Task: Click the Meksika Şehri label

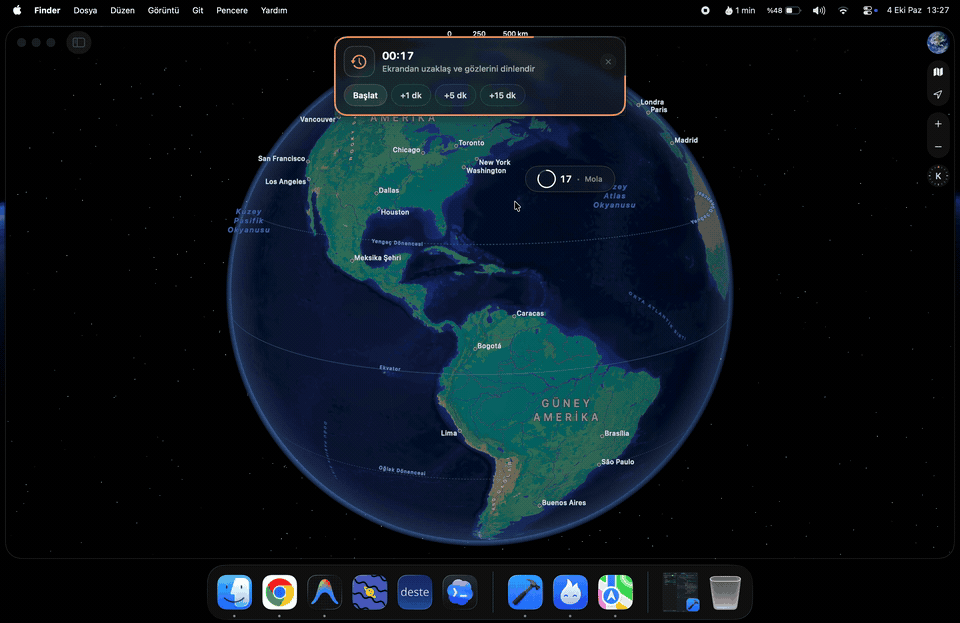Action: 378,258
